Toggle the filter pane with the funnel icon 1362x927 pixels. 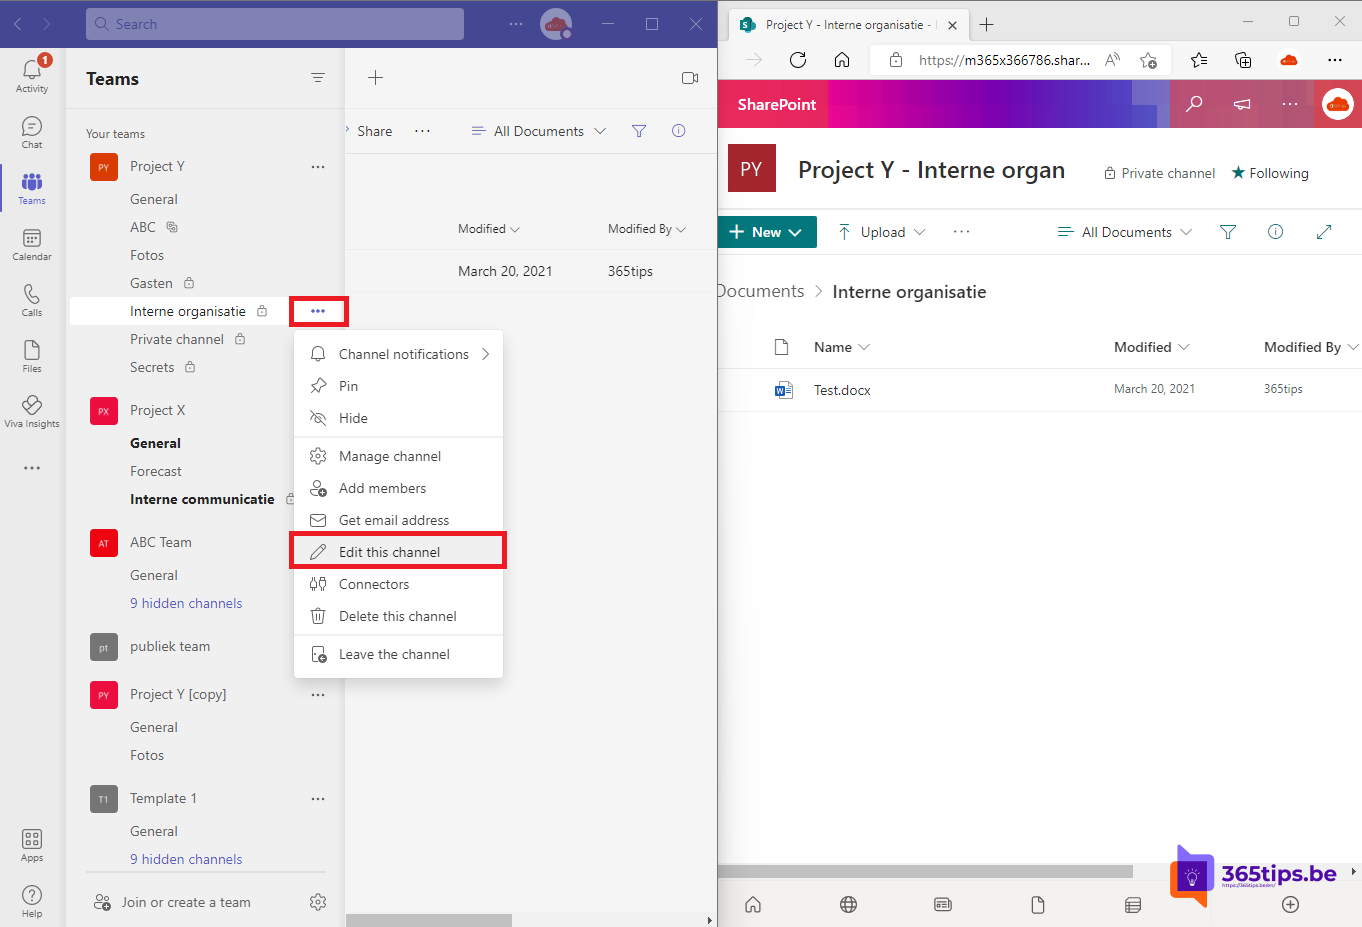(x=1228, y=231)
